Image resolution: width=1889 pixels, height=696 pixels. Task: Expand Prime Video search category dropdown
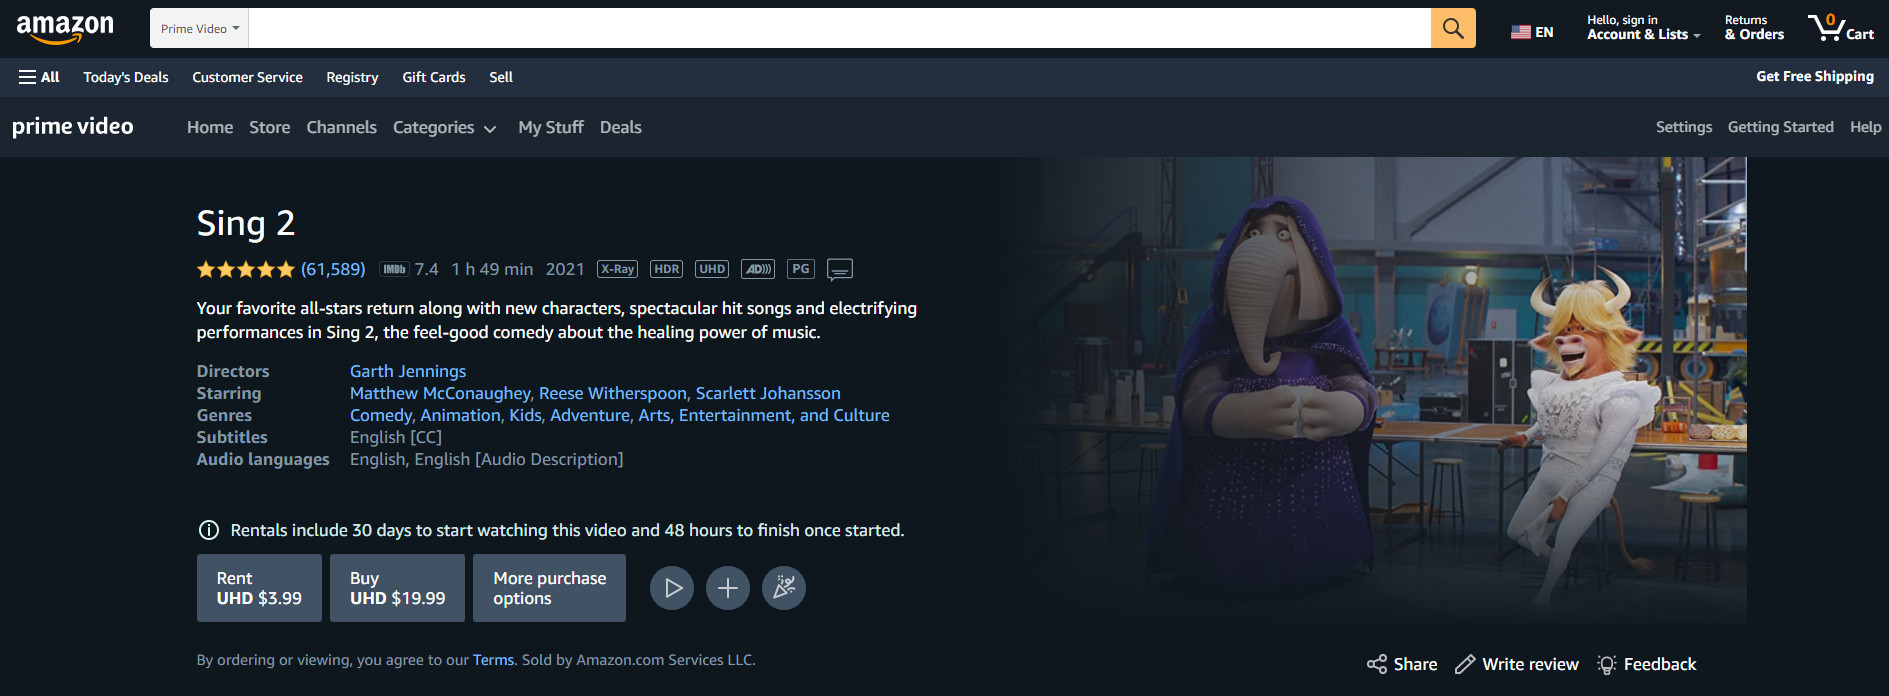(200, 28)
